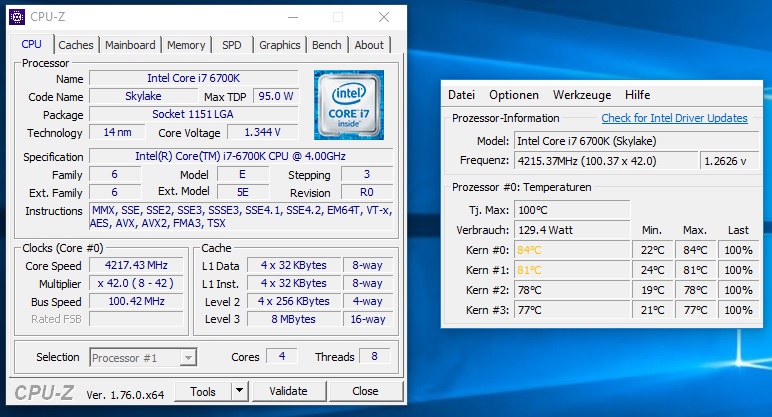The width and height of the screenshot is (772, 417).
Task: Click the 1.2626 v voltage value
Action: [x=729, y=161]
